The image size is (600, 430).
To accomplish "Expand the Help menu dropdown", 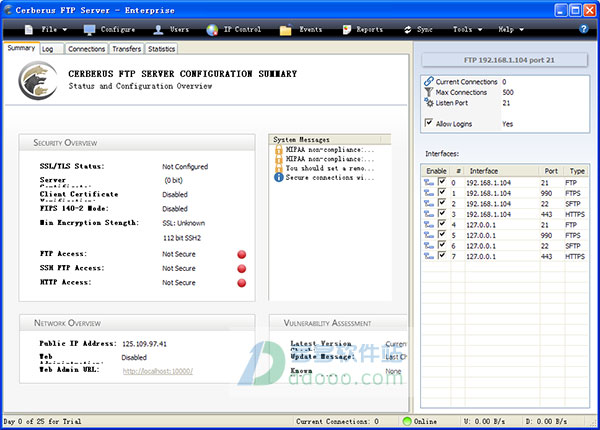I will point(511,29).
